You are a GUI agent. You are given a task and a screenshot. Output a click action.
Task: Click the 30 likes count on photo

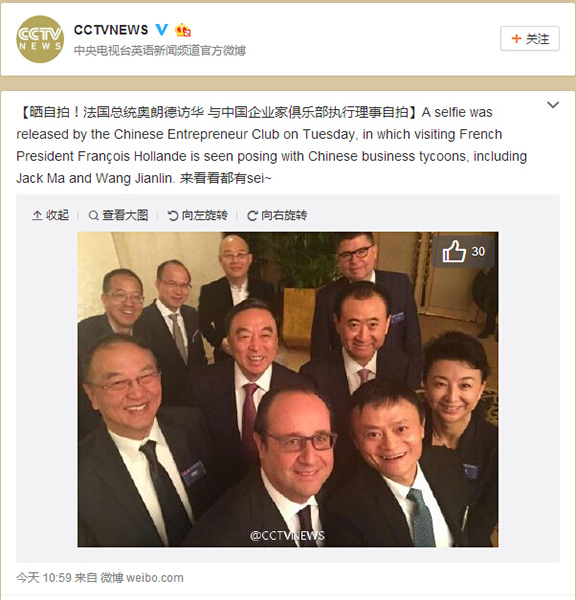(478, 251)
